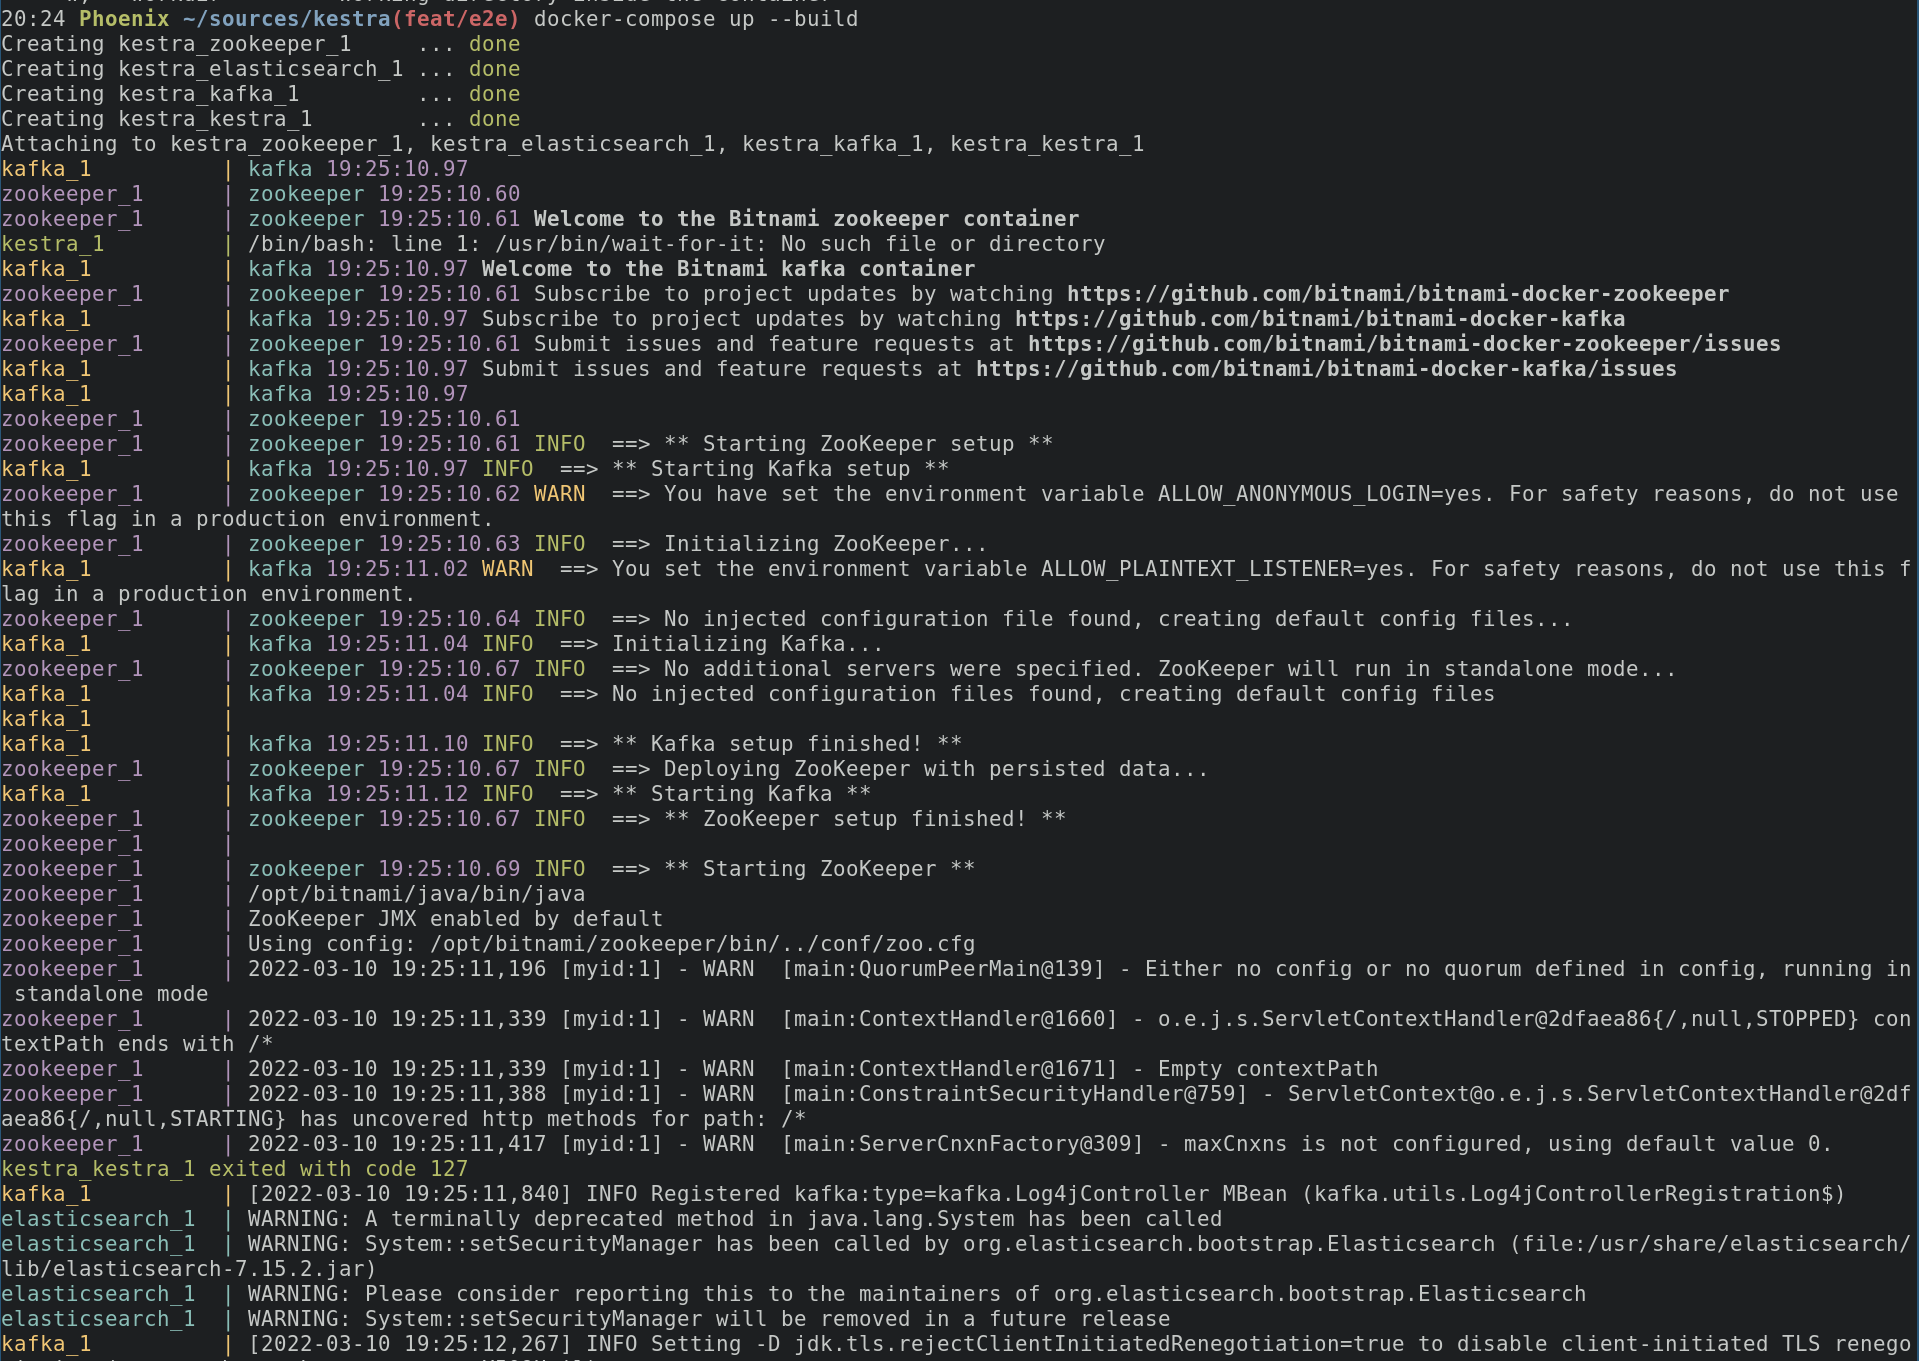Click the 'ALLOW_PLAINTEXT_LISTENER=yes' variable text
Image resolution: width=1919 pixels, height=1361 pixels.
1223,569
